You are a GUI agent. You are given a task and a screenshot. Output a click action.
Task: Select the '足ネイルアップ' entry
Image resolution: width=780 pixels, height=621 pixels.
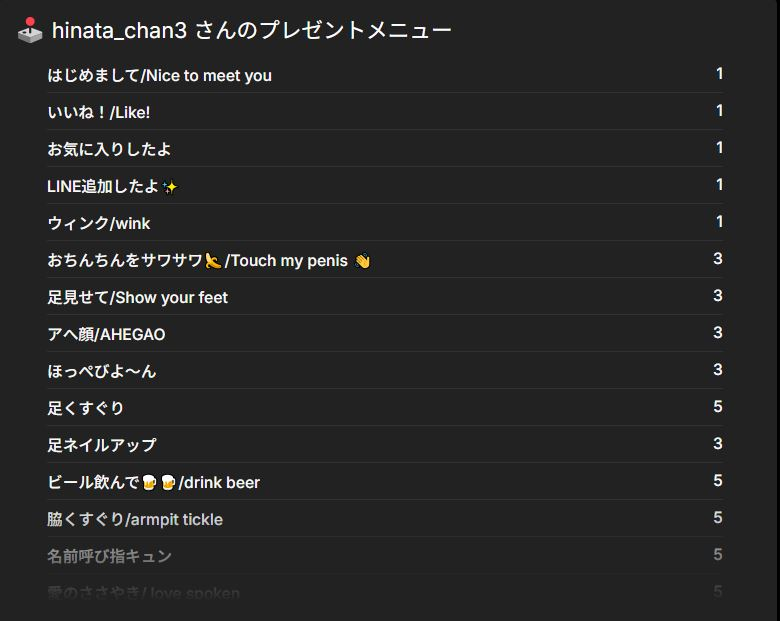point(101,446)
